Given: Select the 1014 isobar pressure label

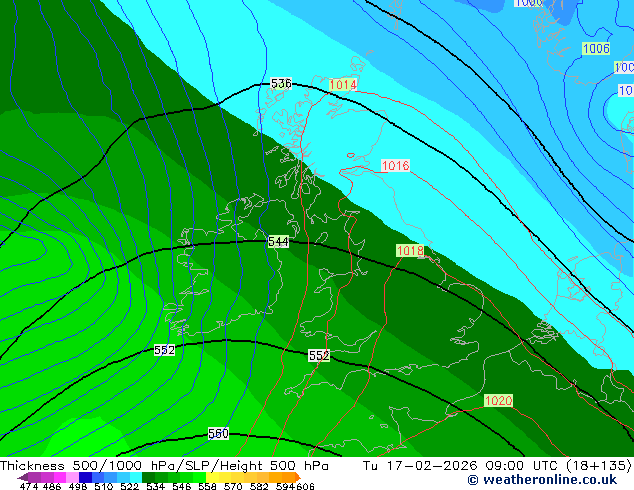Looking at the screenshot, I should (343, 84).
